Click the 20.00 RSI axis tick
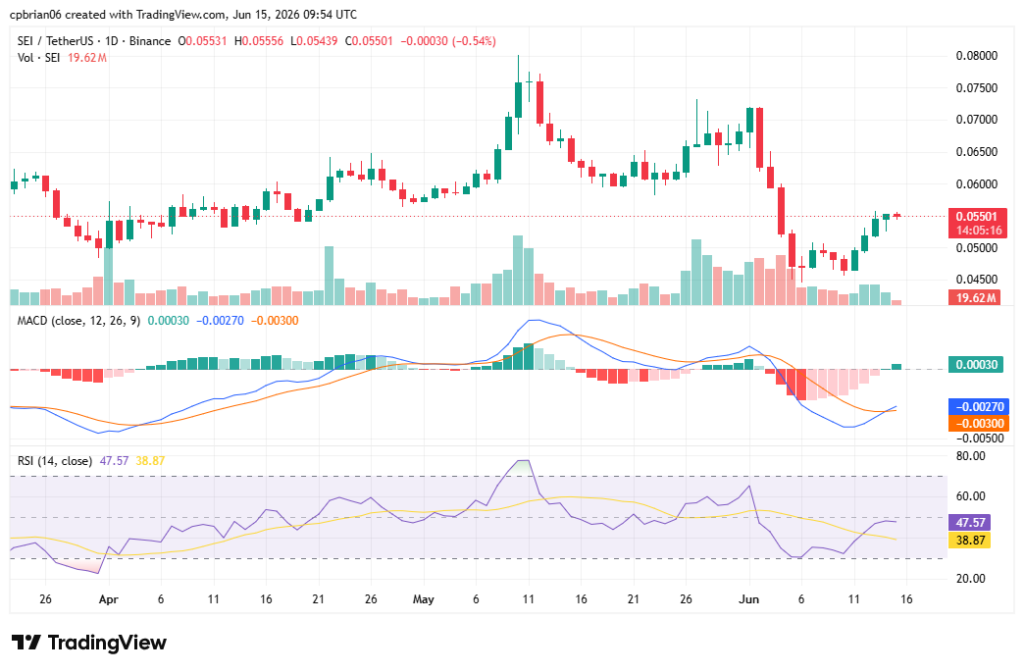Viewport: 1024px width, 672px height. (970, 579)
